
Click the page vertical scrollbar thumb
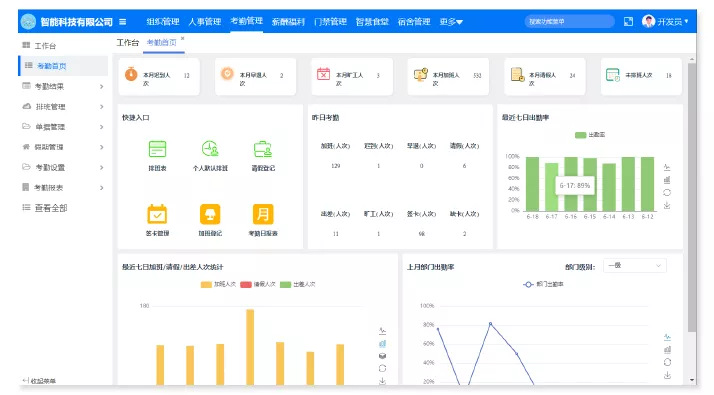click(x=692, y=197)
